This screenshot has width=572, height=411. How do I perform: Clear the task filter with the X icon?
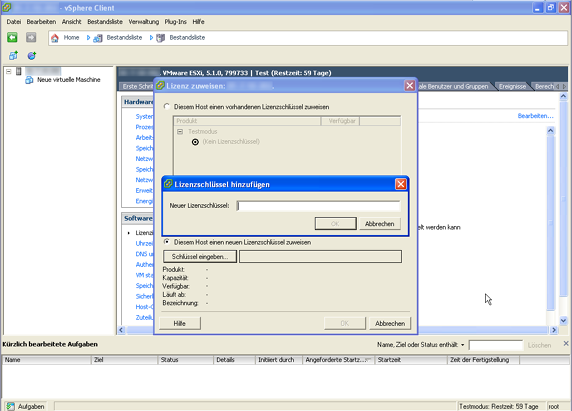tap(566, 344)
